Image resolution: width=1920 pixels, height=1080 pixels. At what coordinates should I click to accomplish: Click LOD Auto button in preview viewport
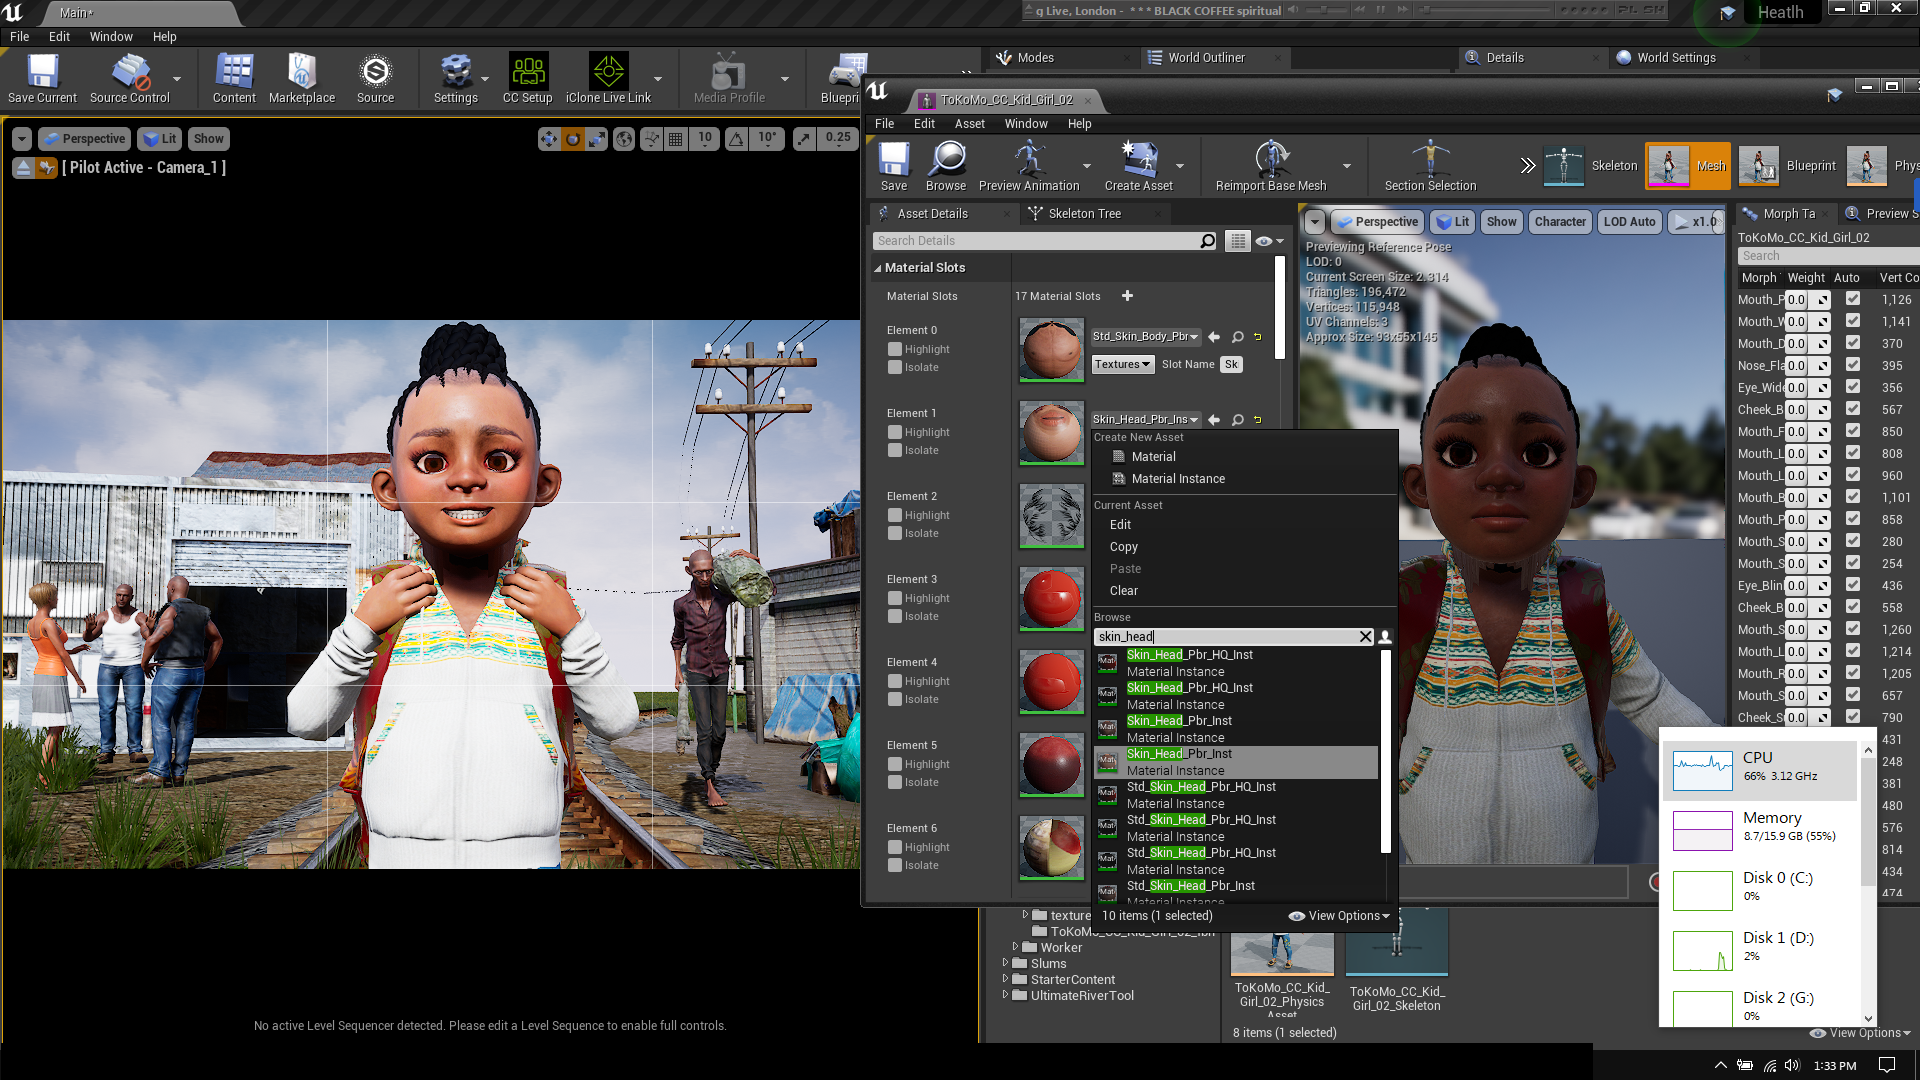coord(1629,222)
